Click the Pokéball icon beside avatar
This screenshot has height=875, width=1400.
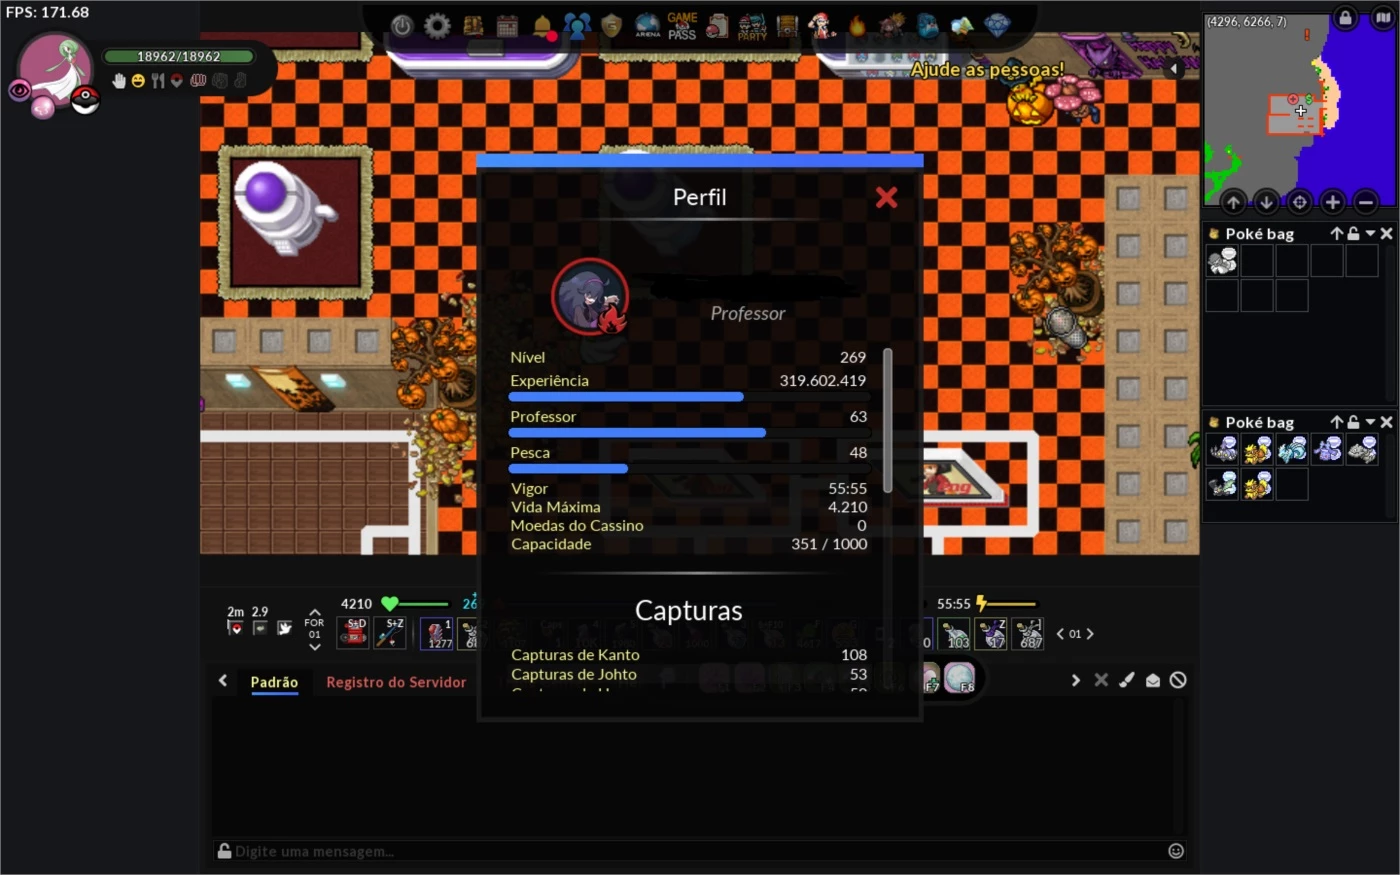(85, 100)
